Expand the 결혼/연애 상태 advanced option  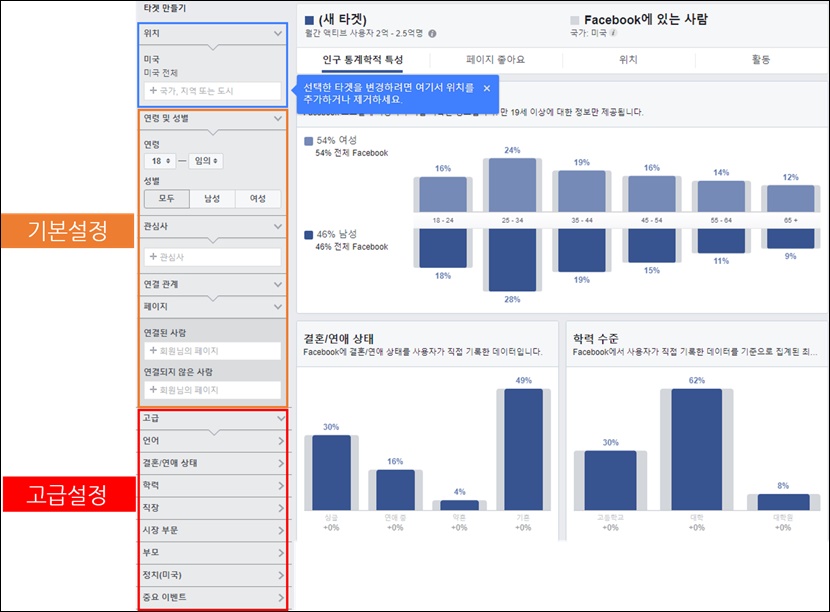coord(213,463)
